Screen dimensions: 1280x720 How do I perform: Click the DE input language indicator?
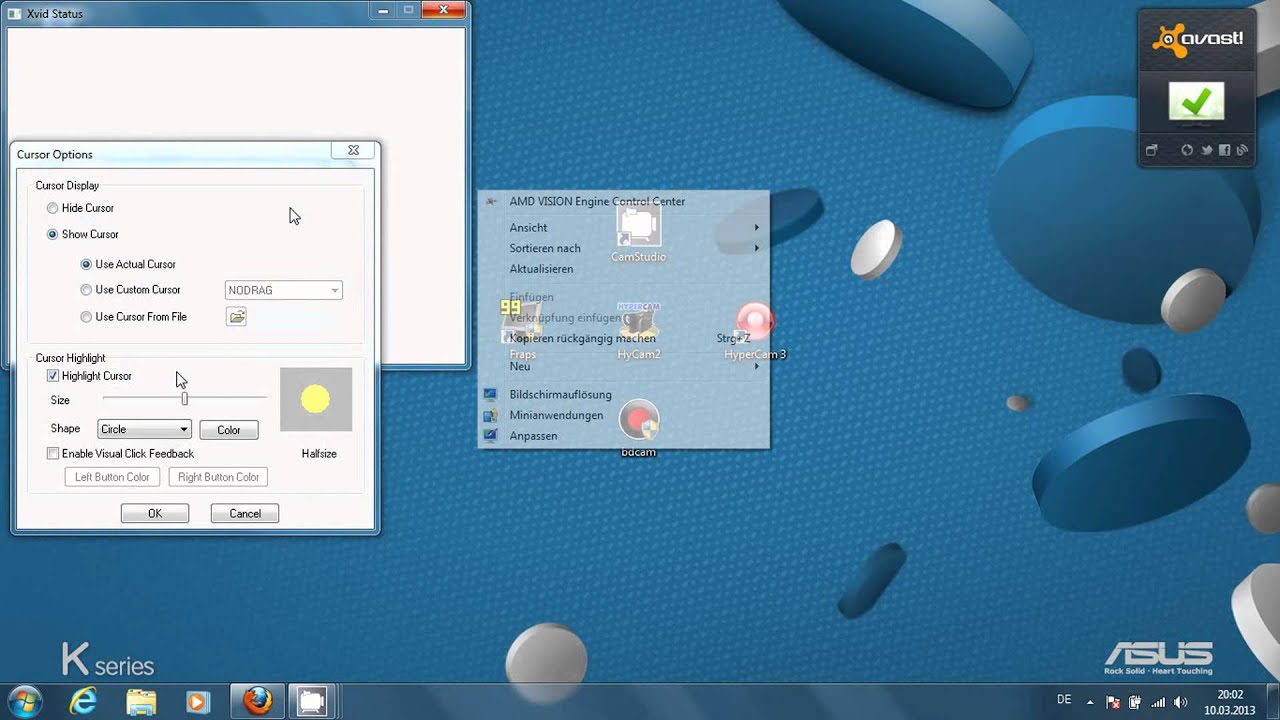point(1064,699)
